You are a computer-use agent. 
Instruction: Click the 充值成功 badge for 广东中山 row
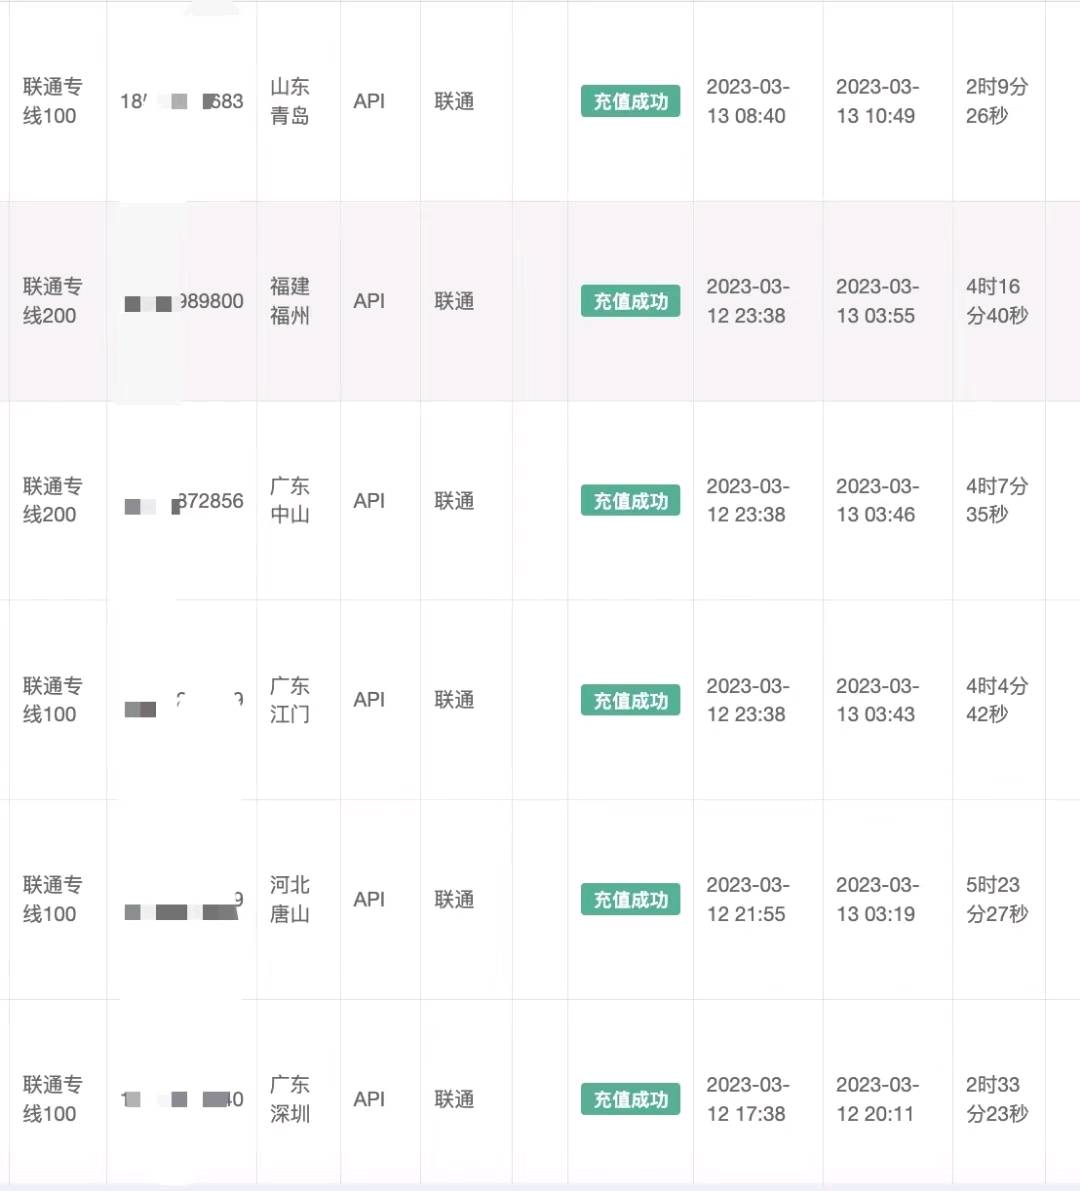tap(630, 501)
